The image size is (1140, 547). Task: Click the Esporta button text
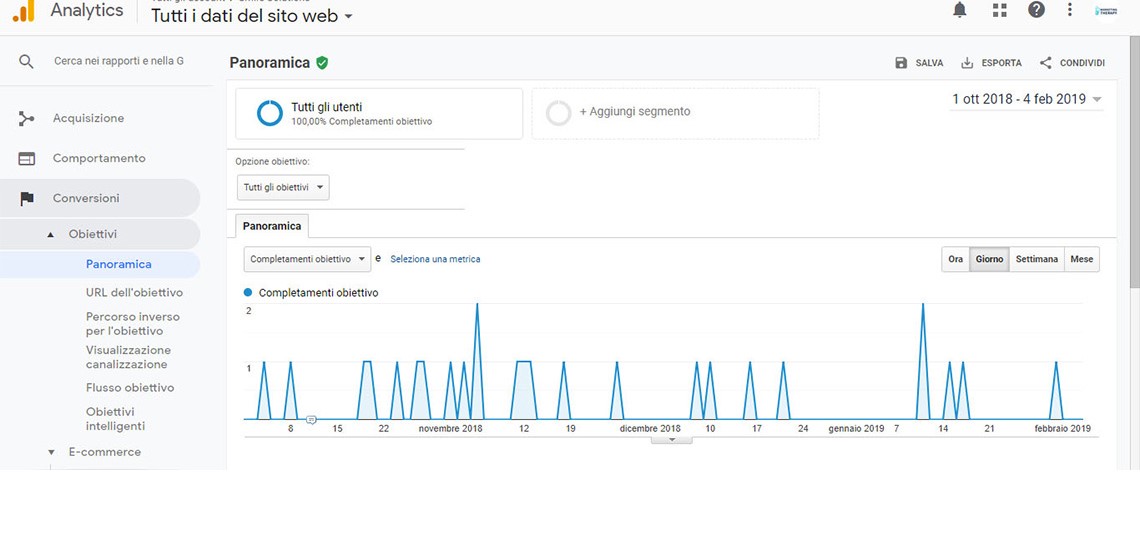point(1001,63)
